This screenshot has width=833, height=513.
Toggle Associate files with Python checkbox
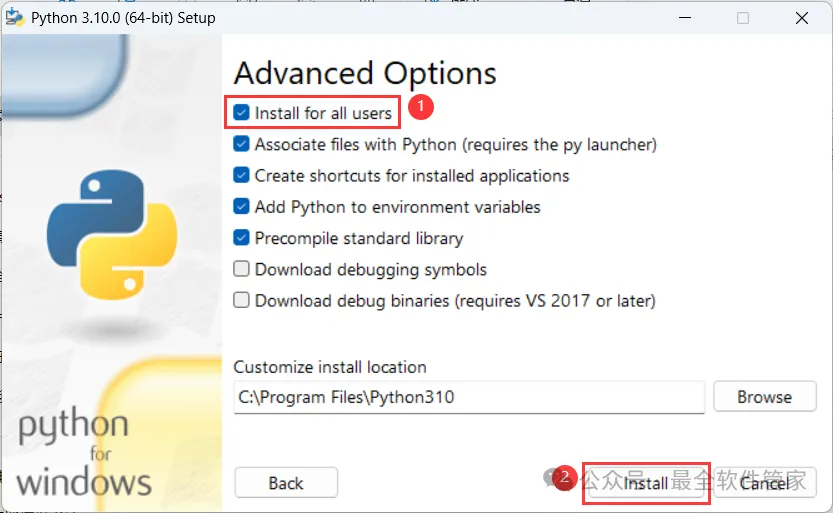(241, 144)
